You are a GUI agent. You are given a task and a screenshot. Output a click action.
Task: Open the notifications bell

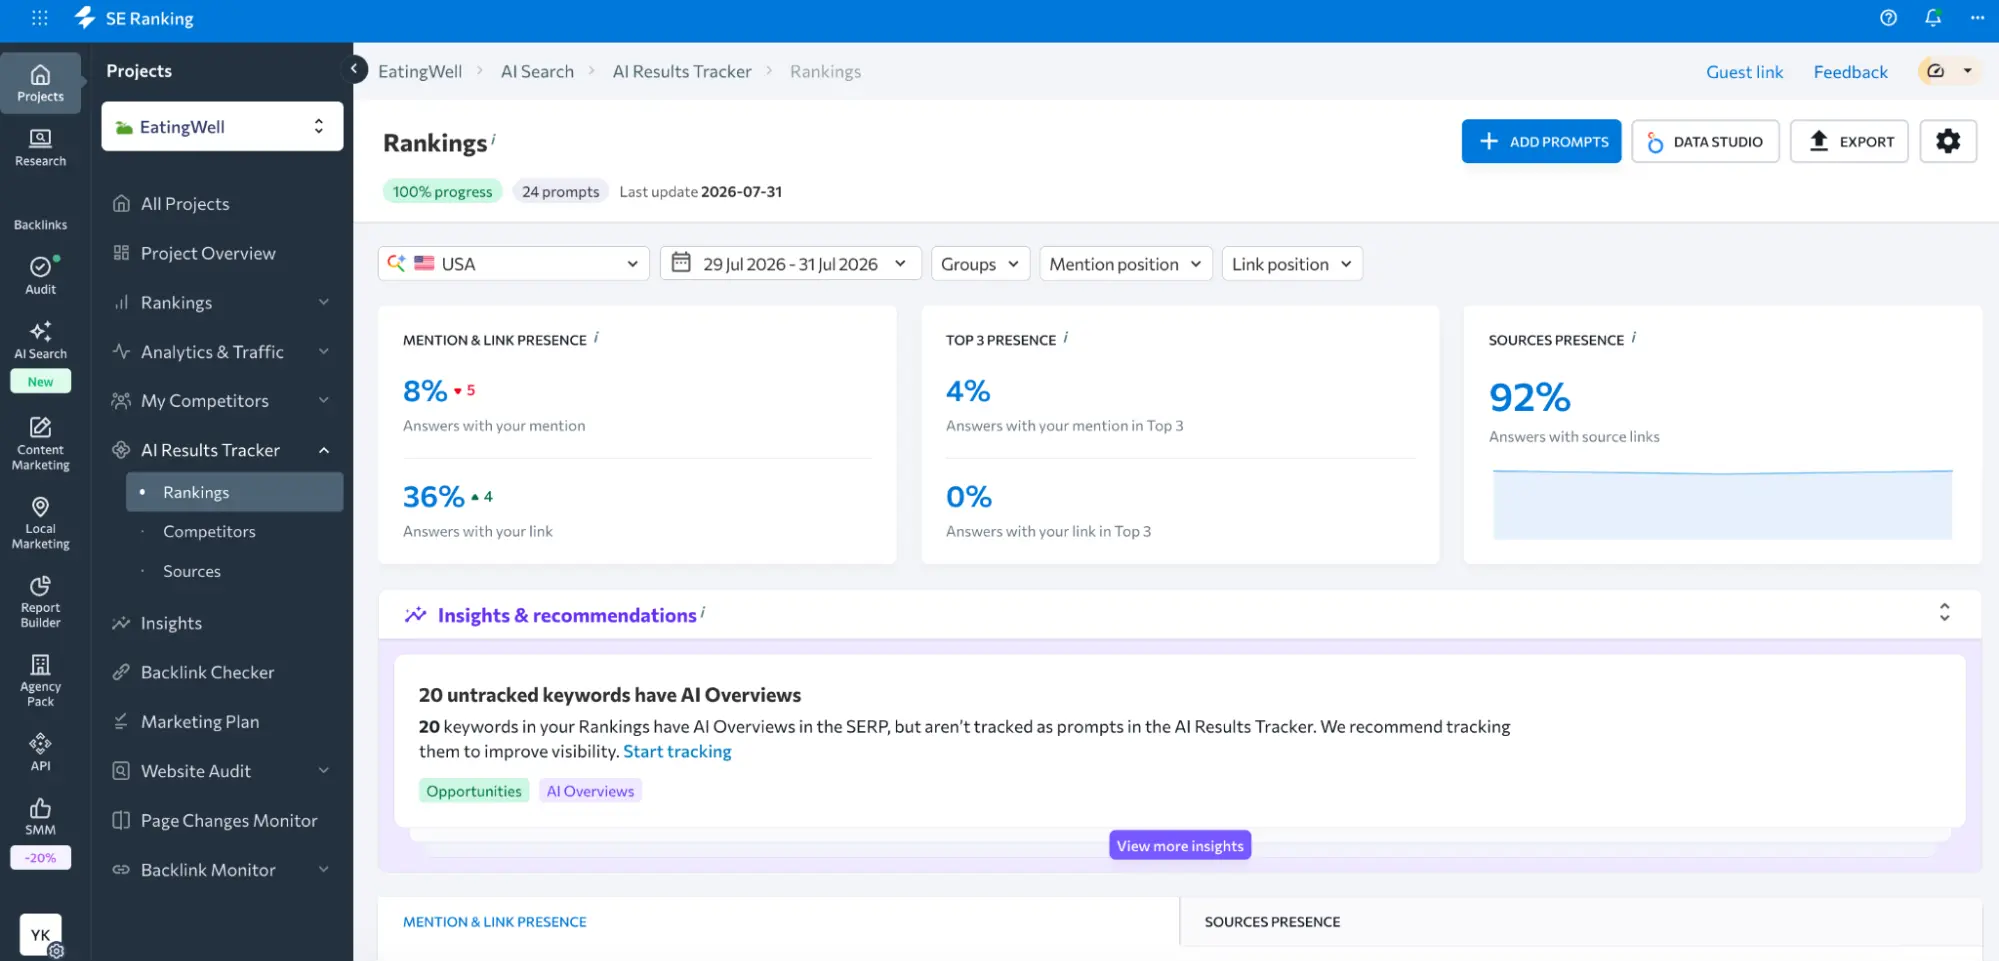(x=1933, y=18)
